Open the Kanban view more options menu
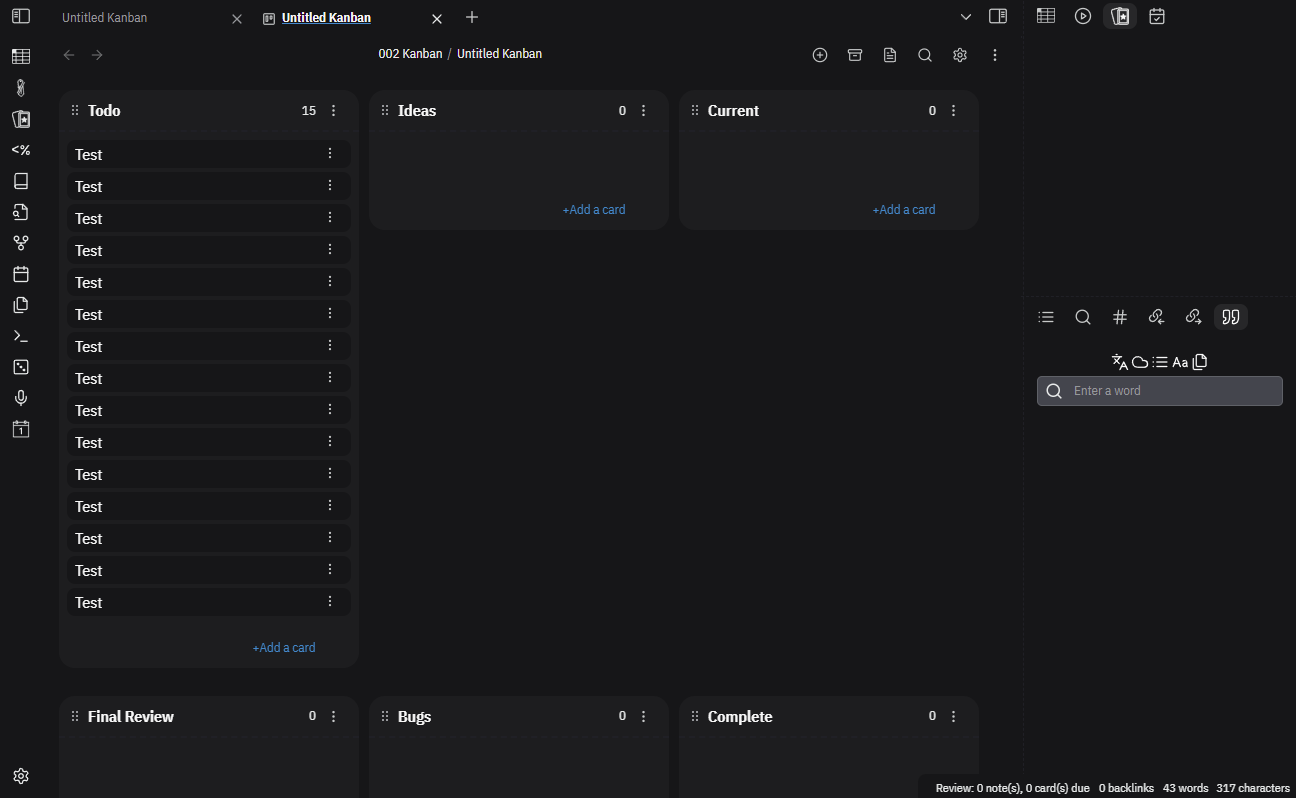 coord(995,55)
